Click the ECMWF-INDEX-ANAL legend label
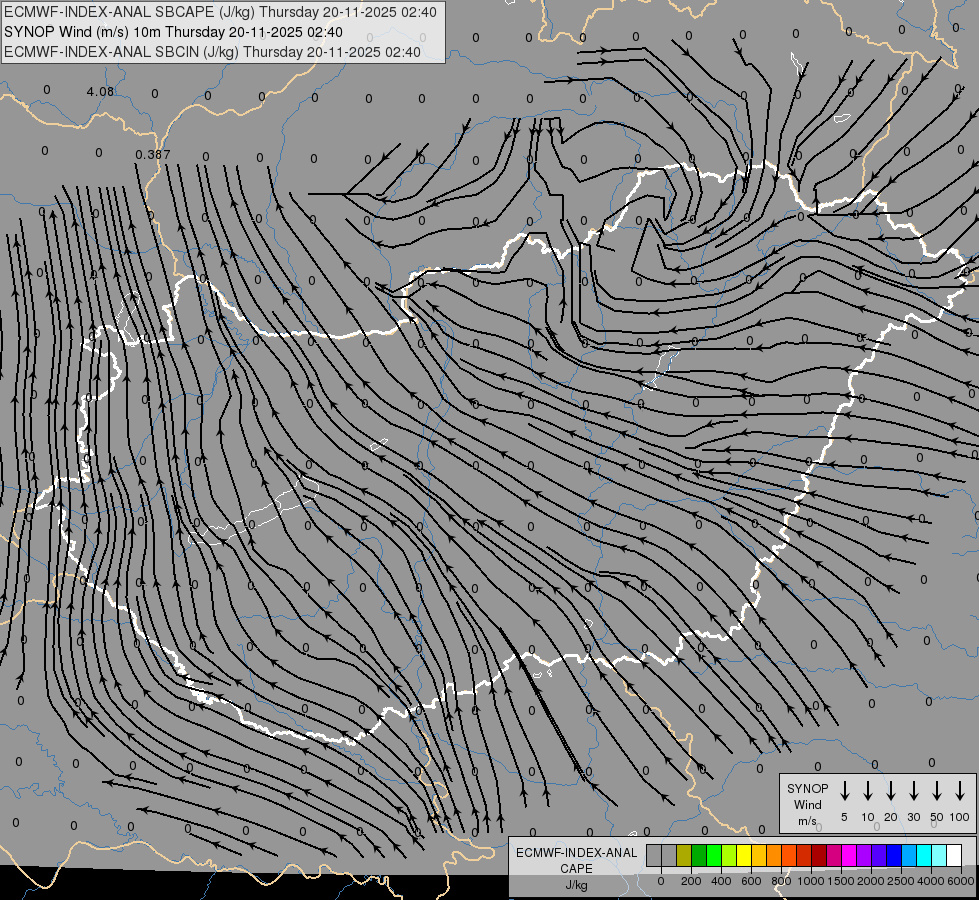Image resolution: width=979 pixels, height=900 pixels. tap(576, 853)
